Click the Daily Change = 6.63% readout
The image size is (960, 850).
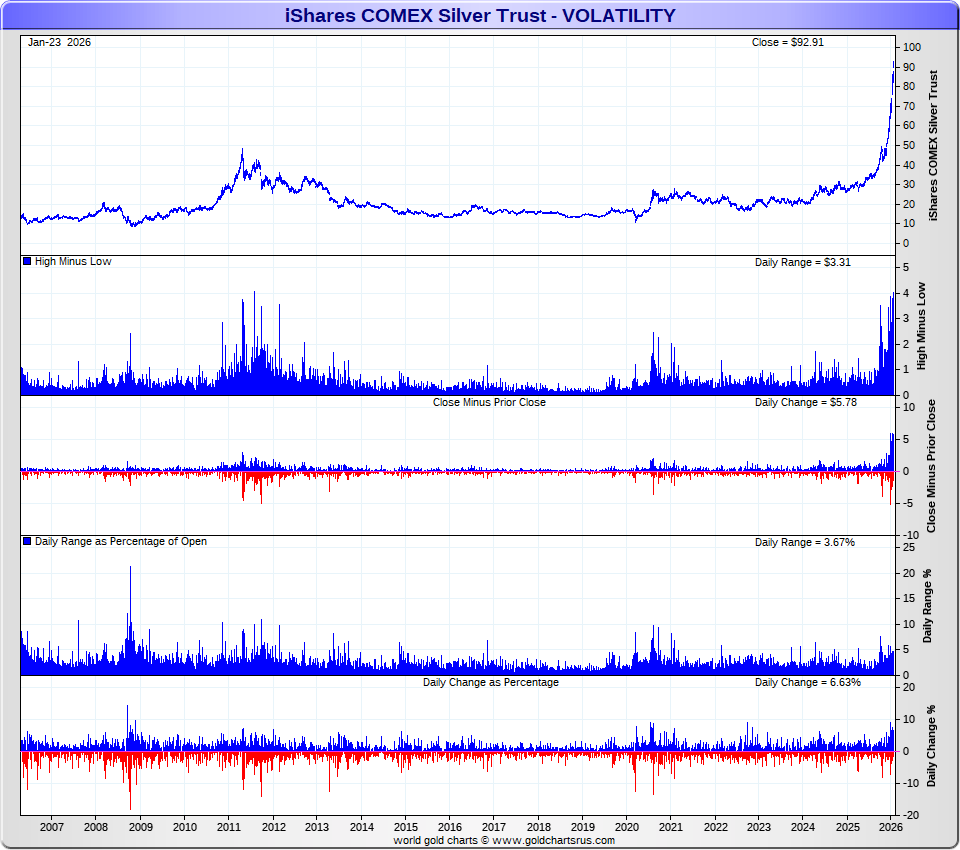(807, 682)
